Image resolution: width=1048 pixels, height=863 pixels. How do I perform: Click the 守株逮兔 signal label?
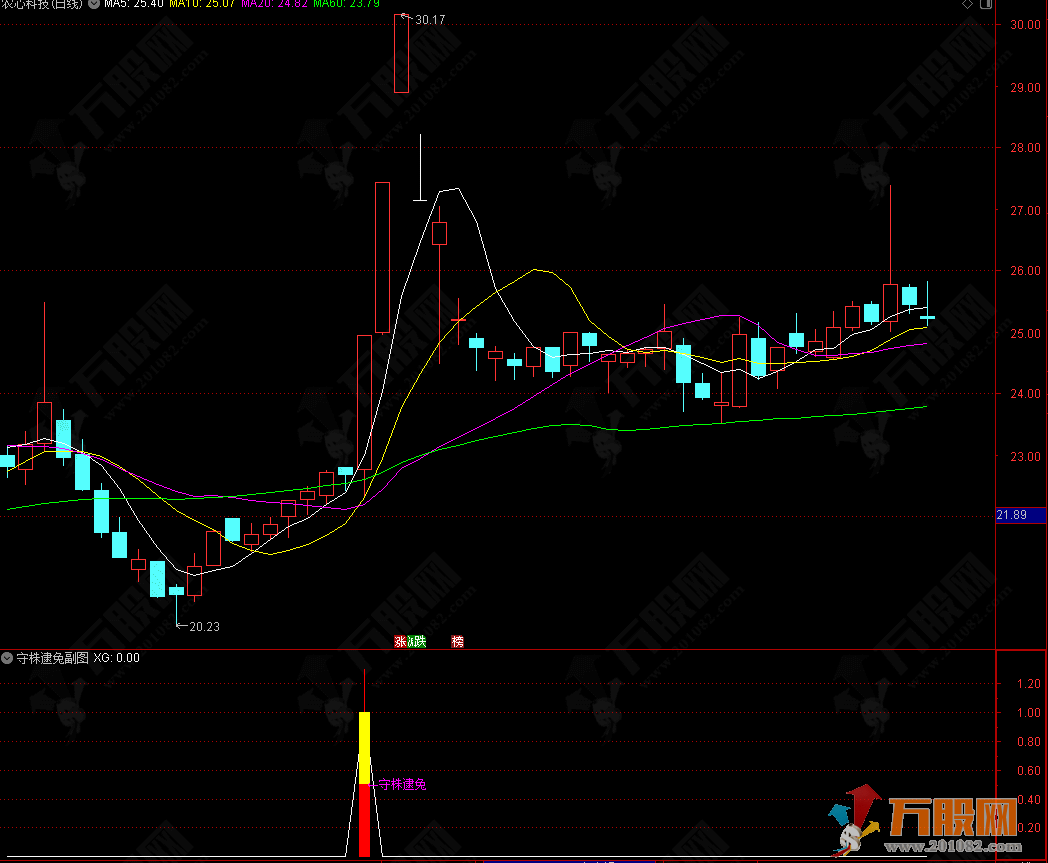click(401, 785)
